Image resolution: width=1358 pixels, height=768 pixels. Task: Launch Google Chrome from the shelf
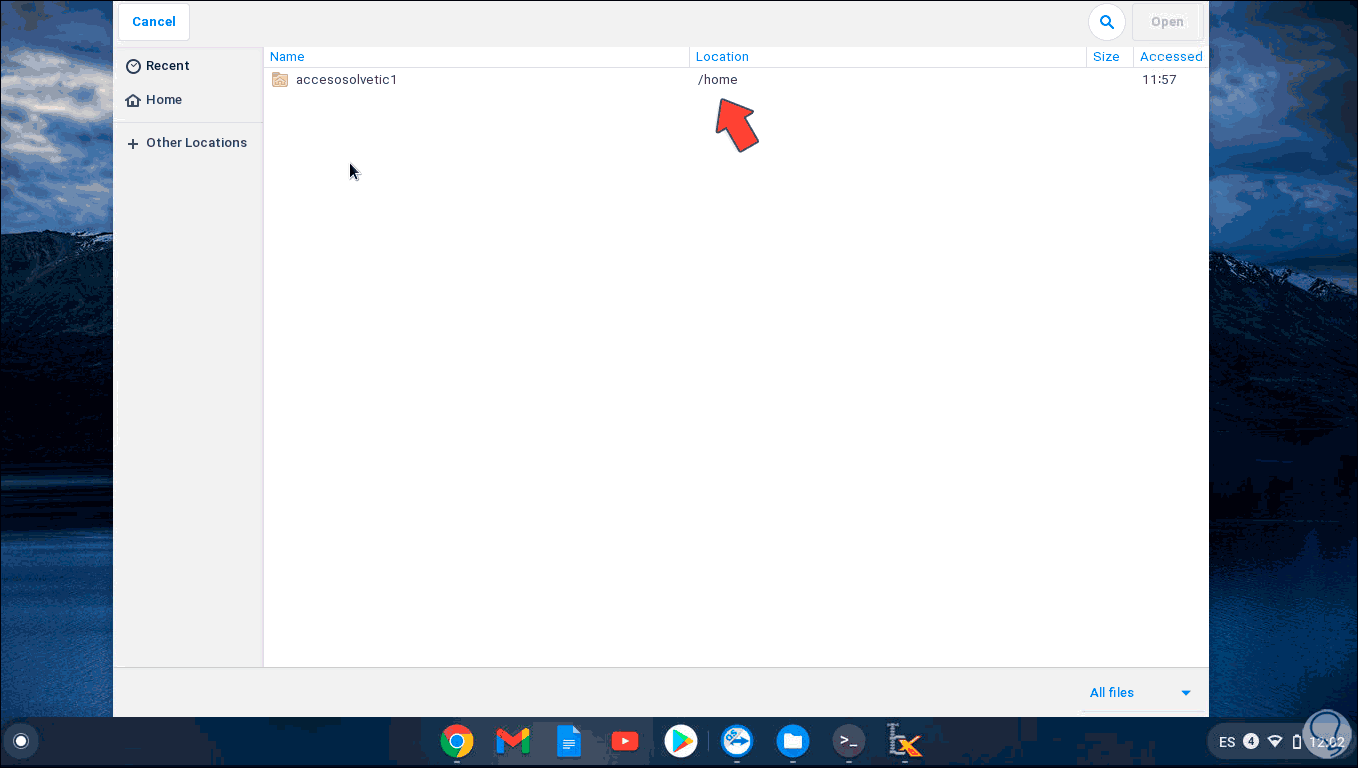point(457,742)
